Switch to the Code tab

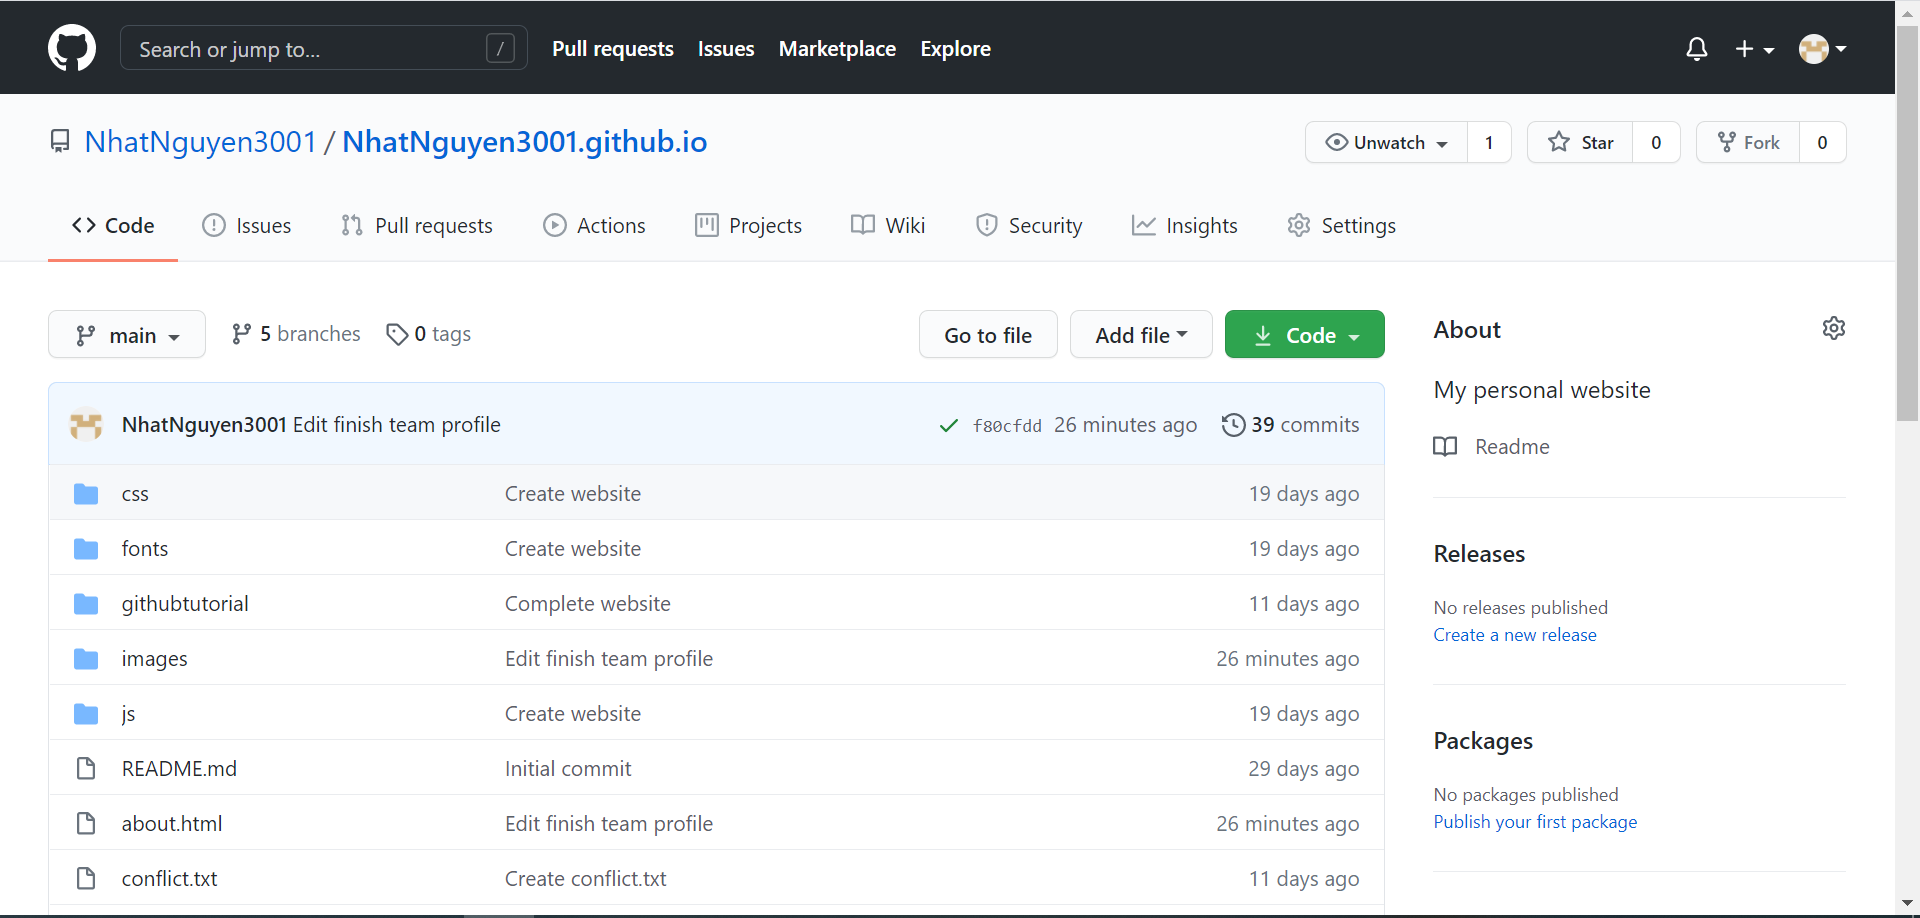pyautogui.click(x=113, y=226)
